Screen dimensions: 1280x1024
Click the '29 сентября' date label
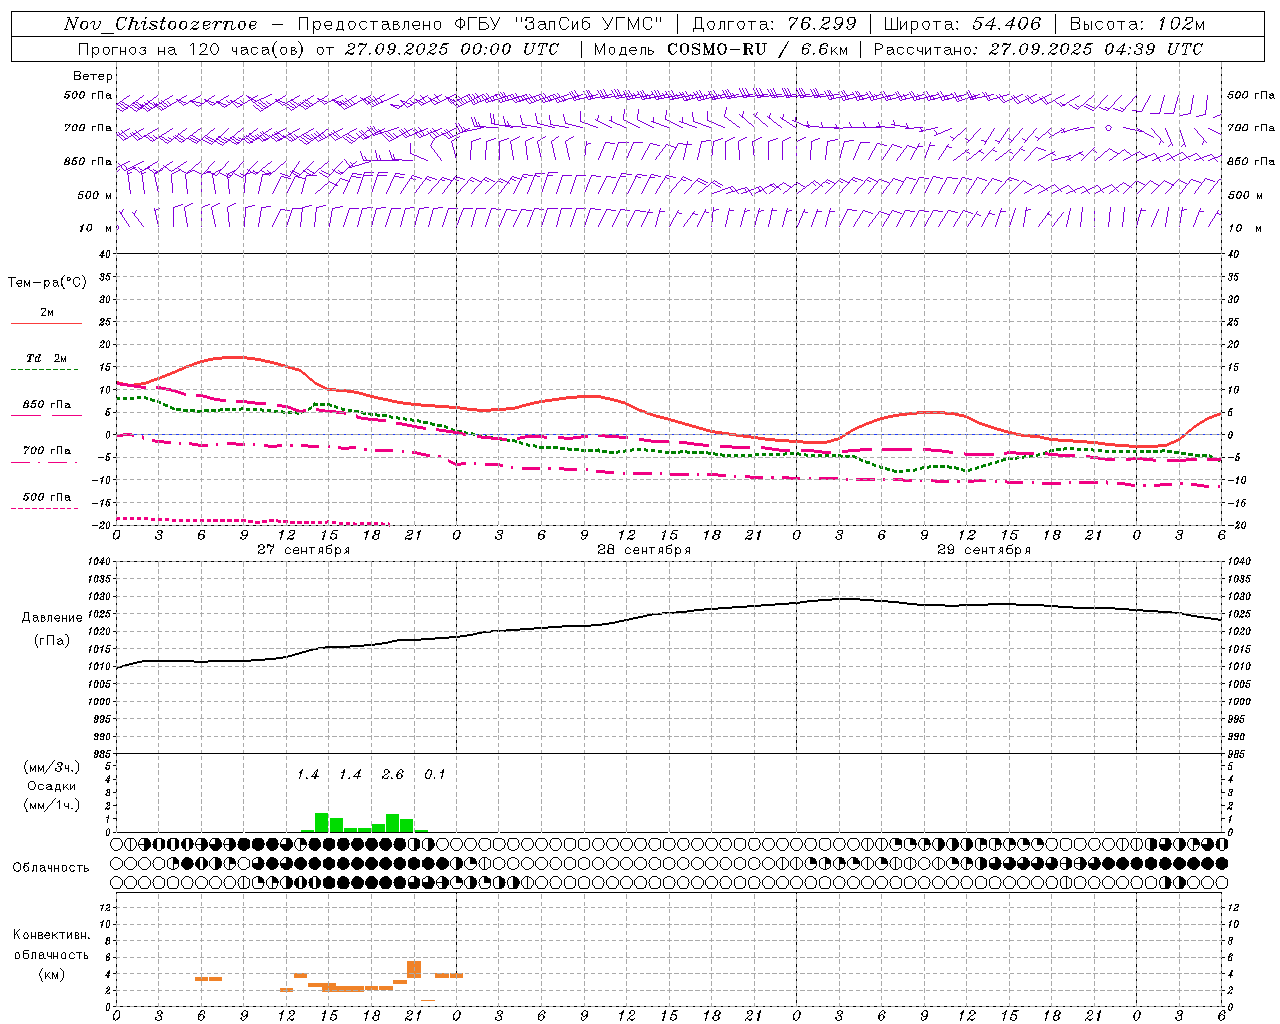click(984, 550)
